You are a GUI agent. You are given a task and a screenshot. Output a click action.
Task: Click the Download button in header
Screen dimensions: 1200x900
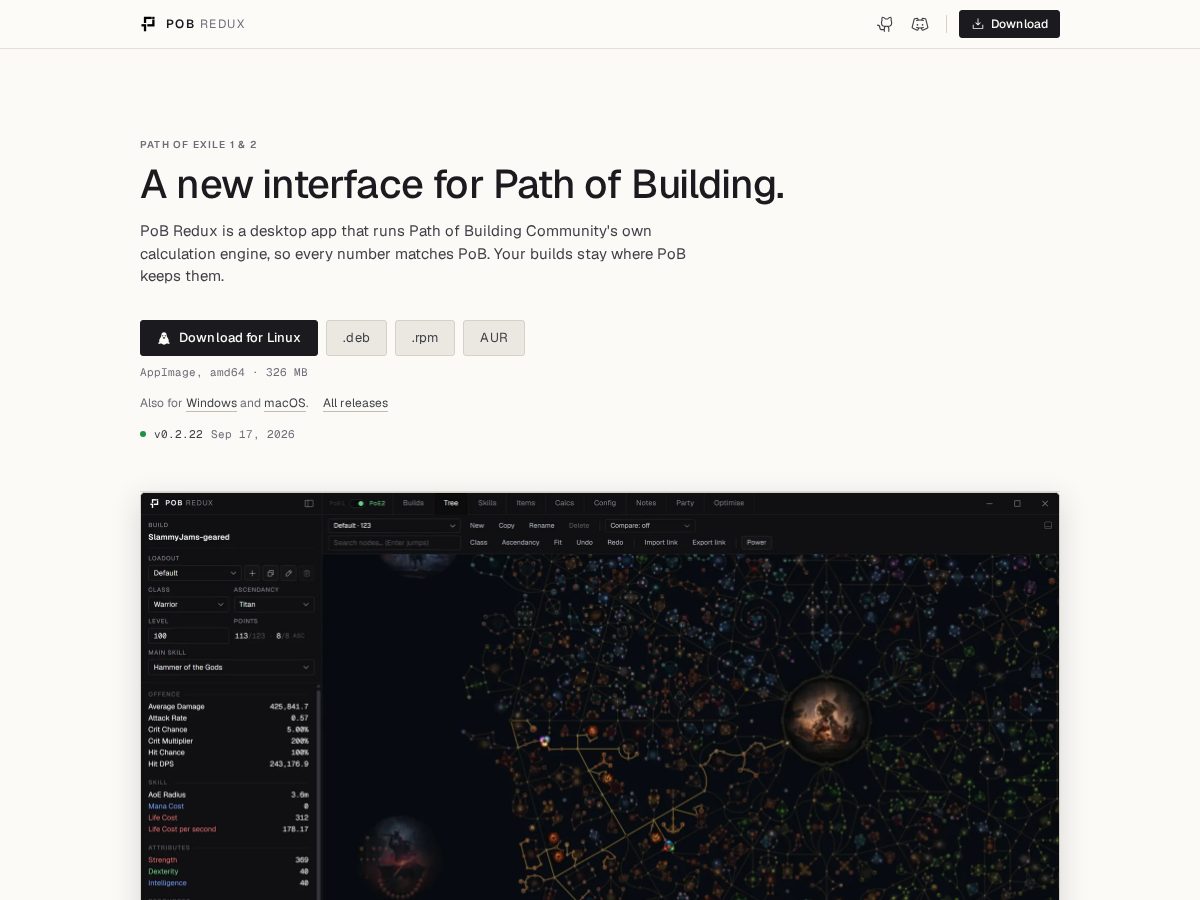[1009, 24]
